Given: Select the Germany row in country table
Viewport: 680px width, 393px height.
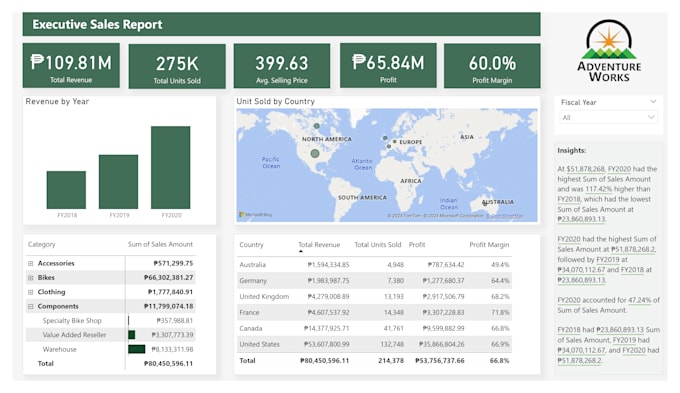Looking at the screenshot, I should coord(374,281).
